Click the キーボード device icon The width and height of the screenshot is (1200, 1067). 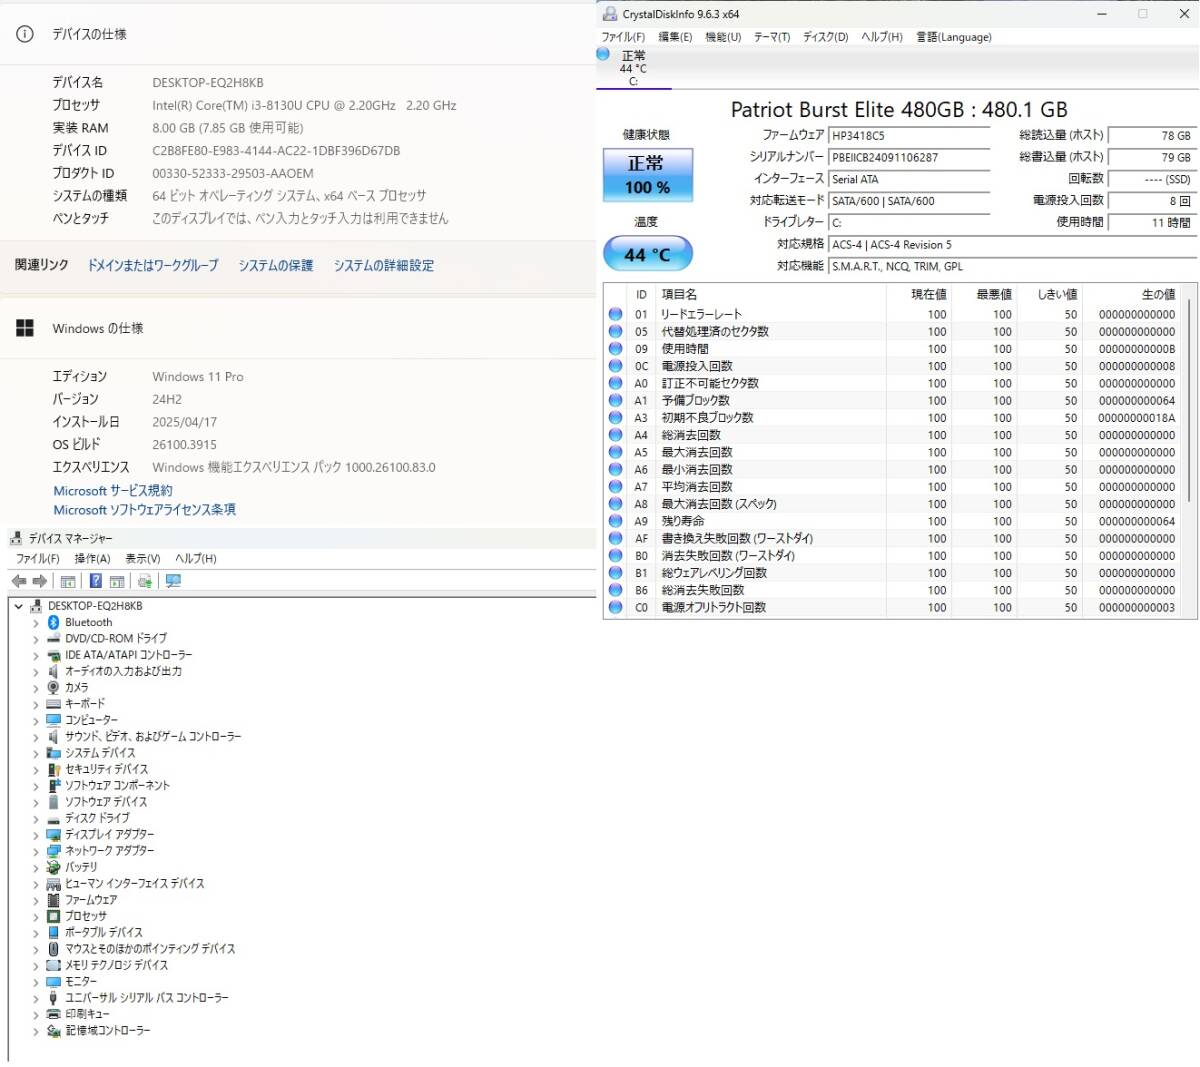click(x=54, y=703)
